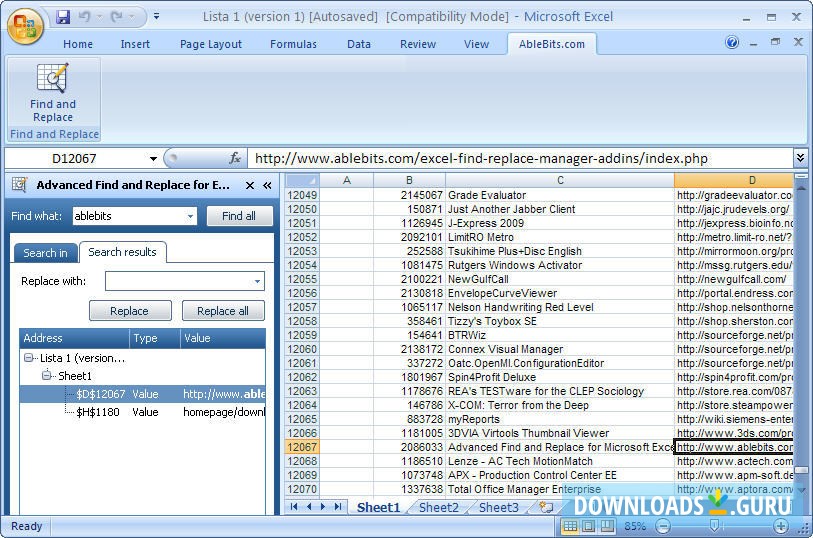Collapse the Find and Replace pane chevrons
Screen dimensions: 813x538
point(267,186)
